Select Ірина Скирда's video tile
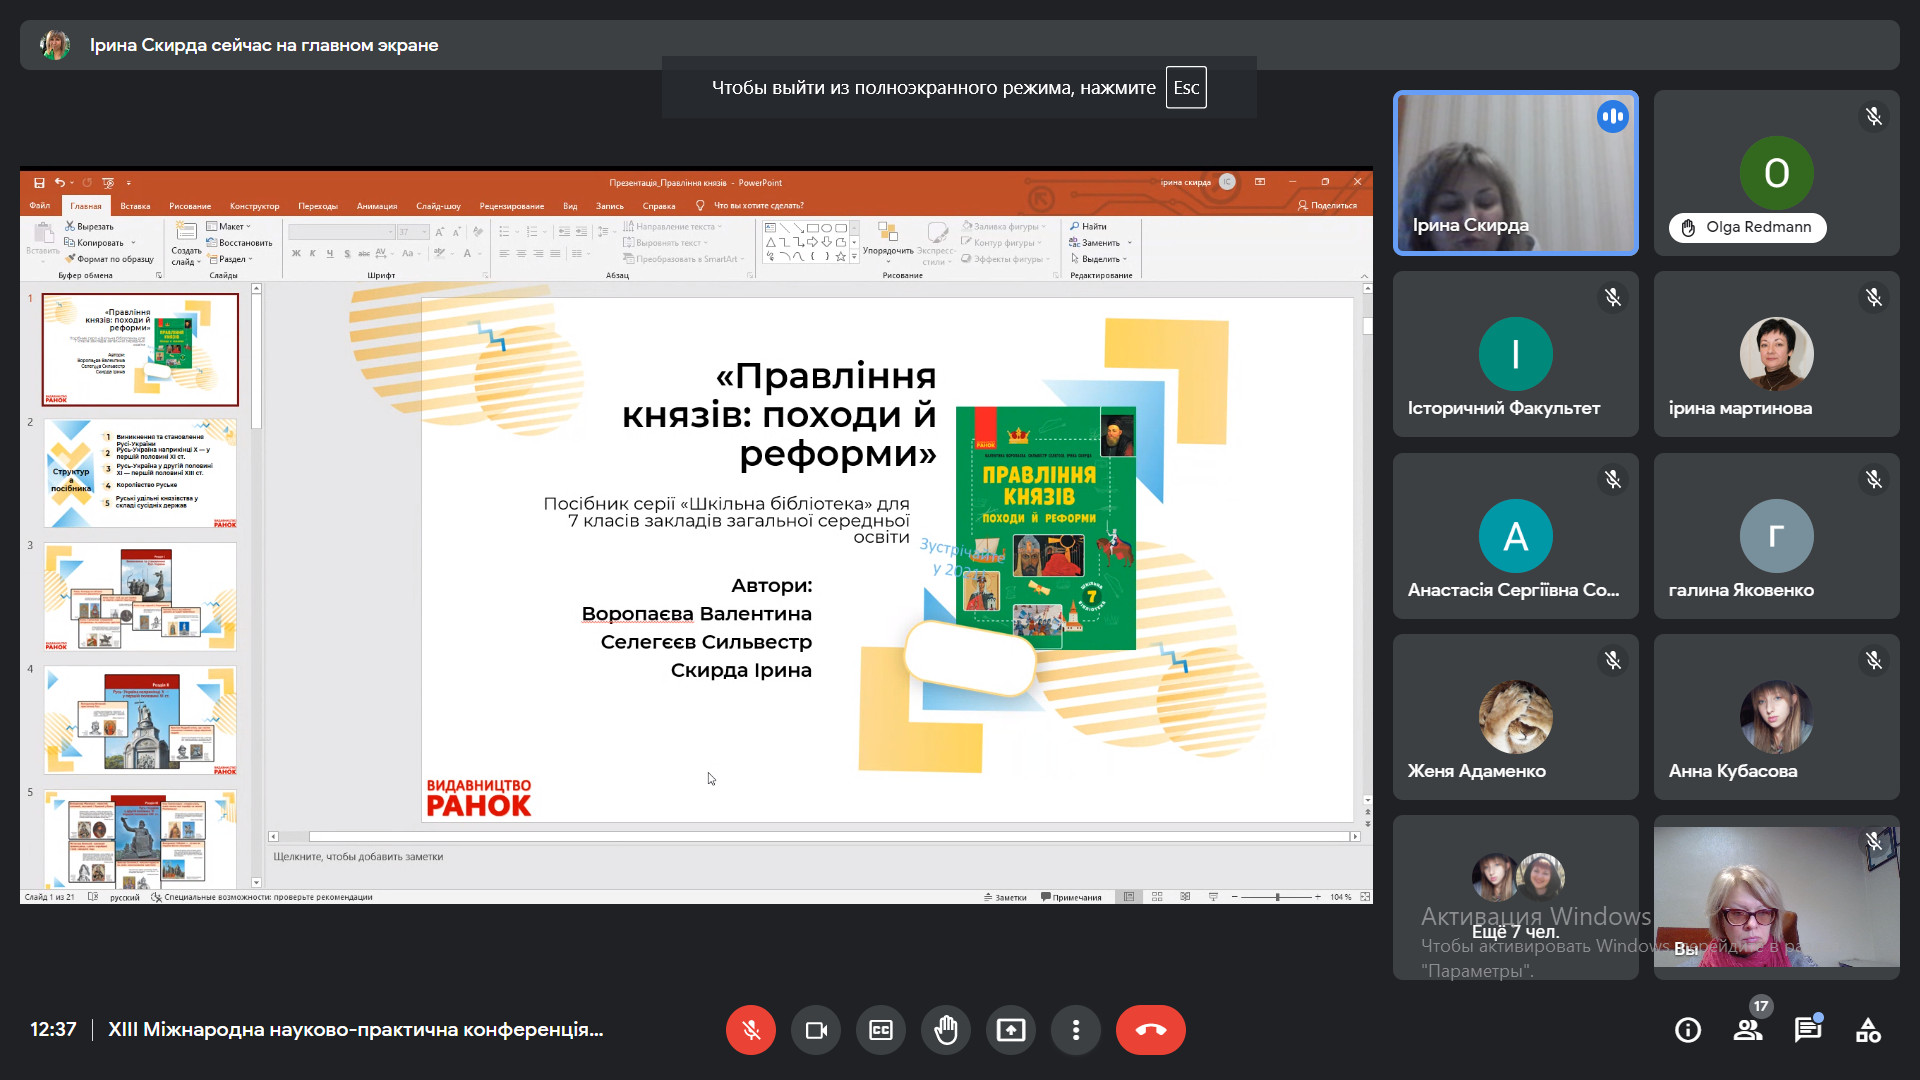The image size is (1920, 1080). tap(1515, 173)
